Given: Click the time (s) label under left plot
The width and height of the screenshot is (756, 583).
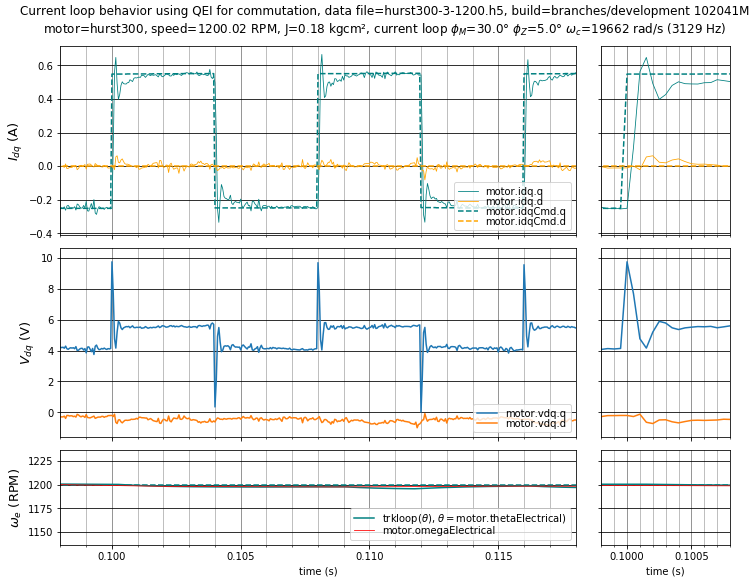Looking at the screenshot, I should 318,571.
